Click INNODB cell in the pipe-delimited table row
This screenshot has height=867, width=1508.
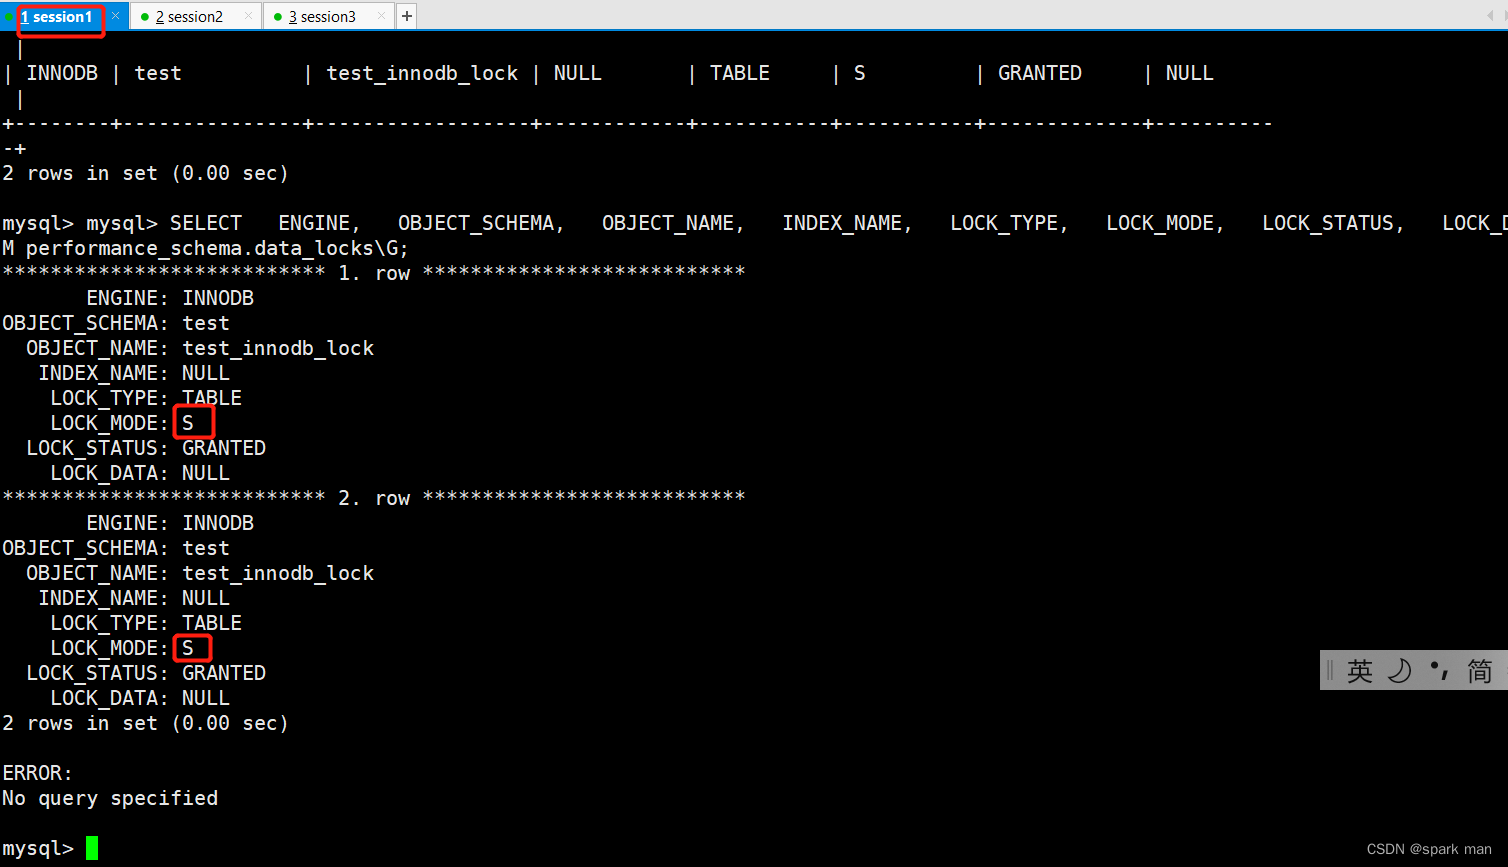click(x=62, y=73)
